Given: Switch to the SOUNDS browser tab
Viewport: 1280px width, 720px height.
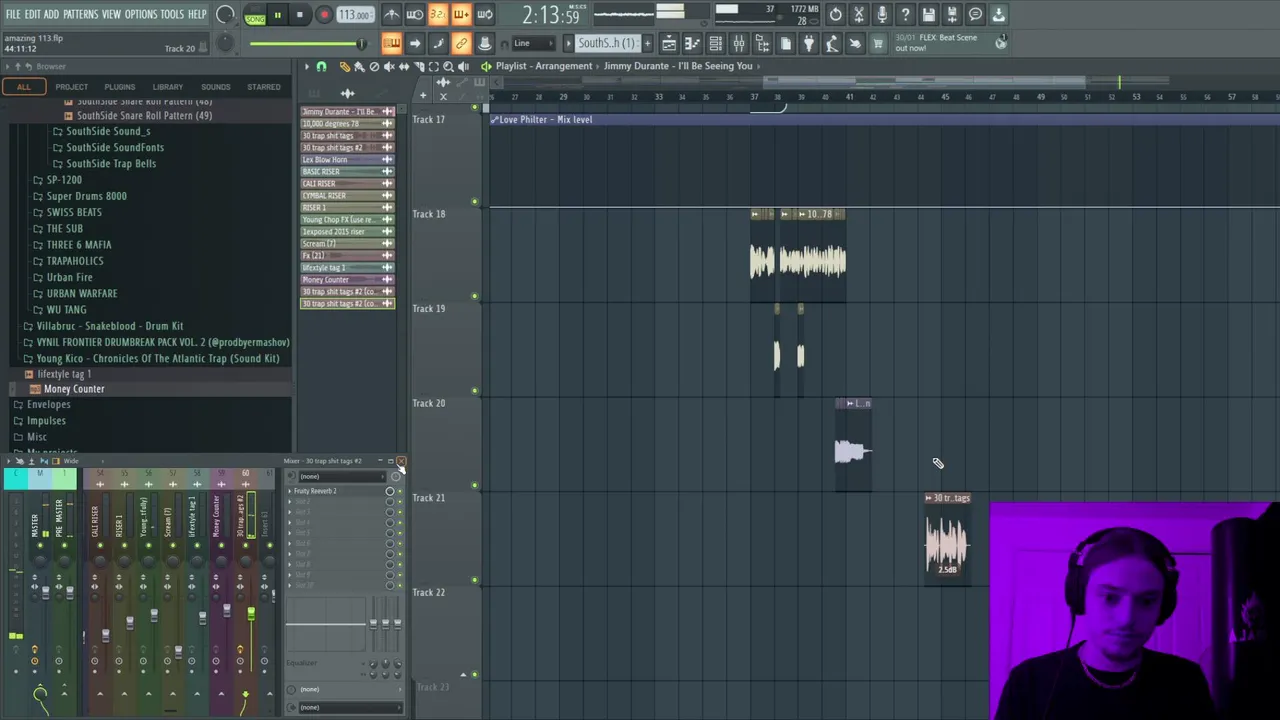Looking at the screenshot, I should 215,87.
